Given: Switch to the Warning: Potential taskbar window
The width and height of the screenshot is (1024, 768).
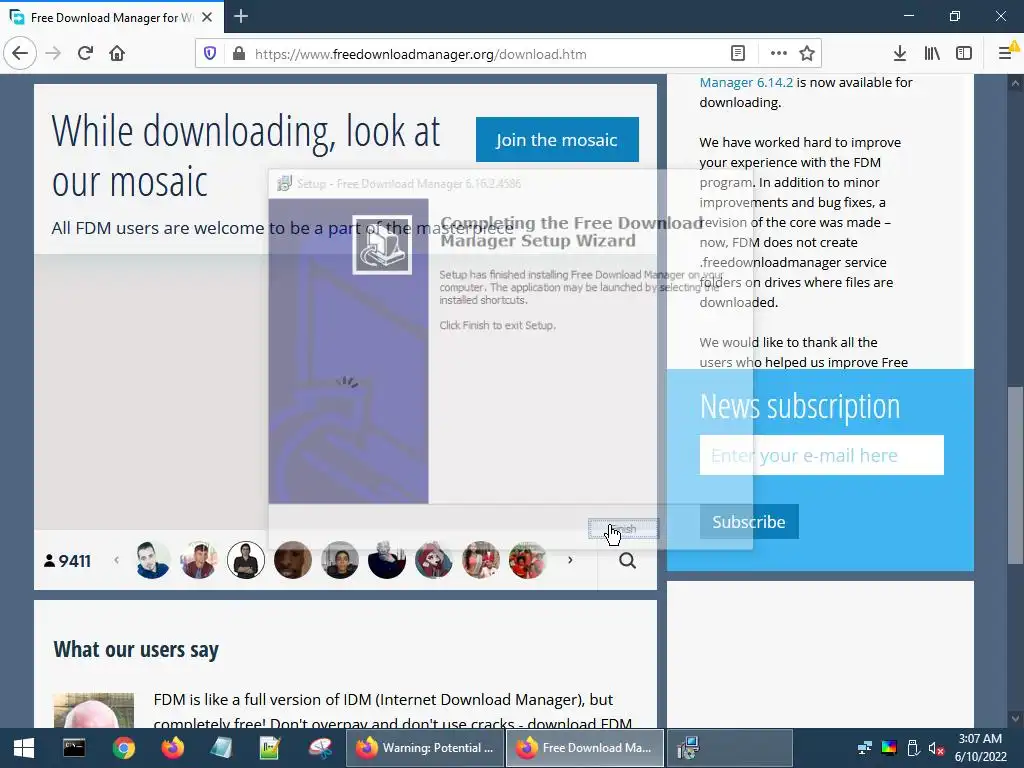Looking at the screenshot, I should [426, 748].
